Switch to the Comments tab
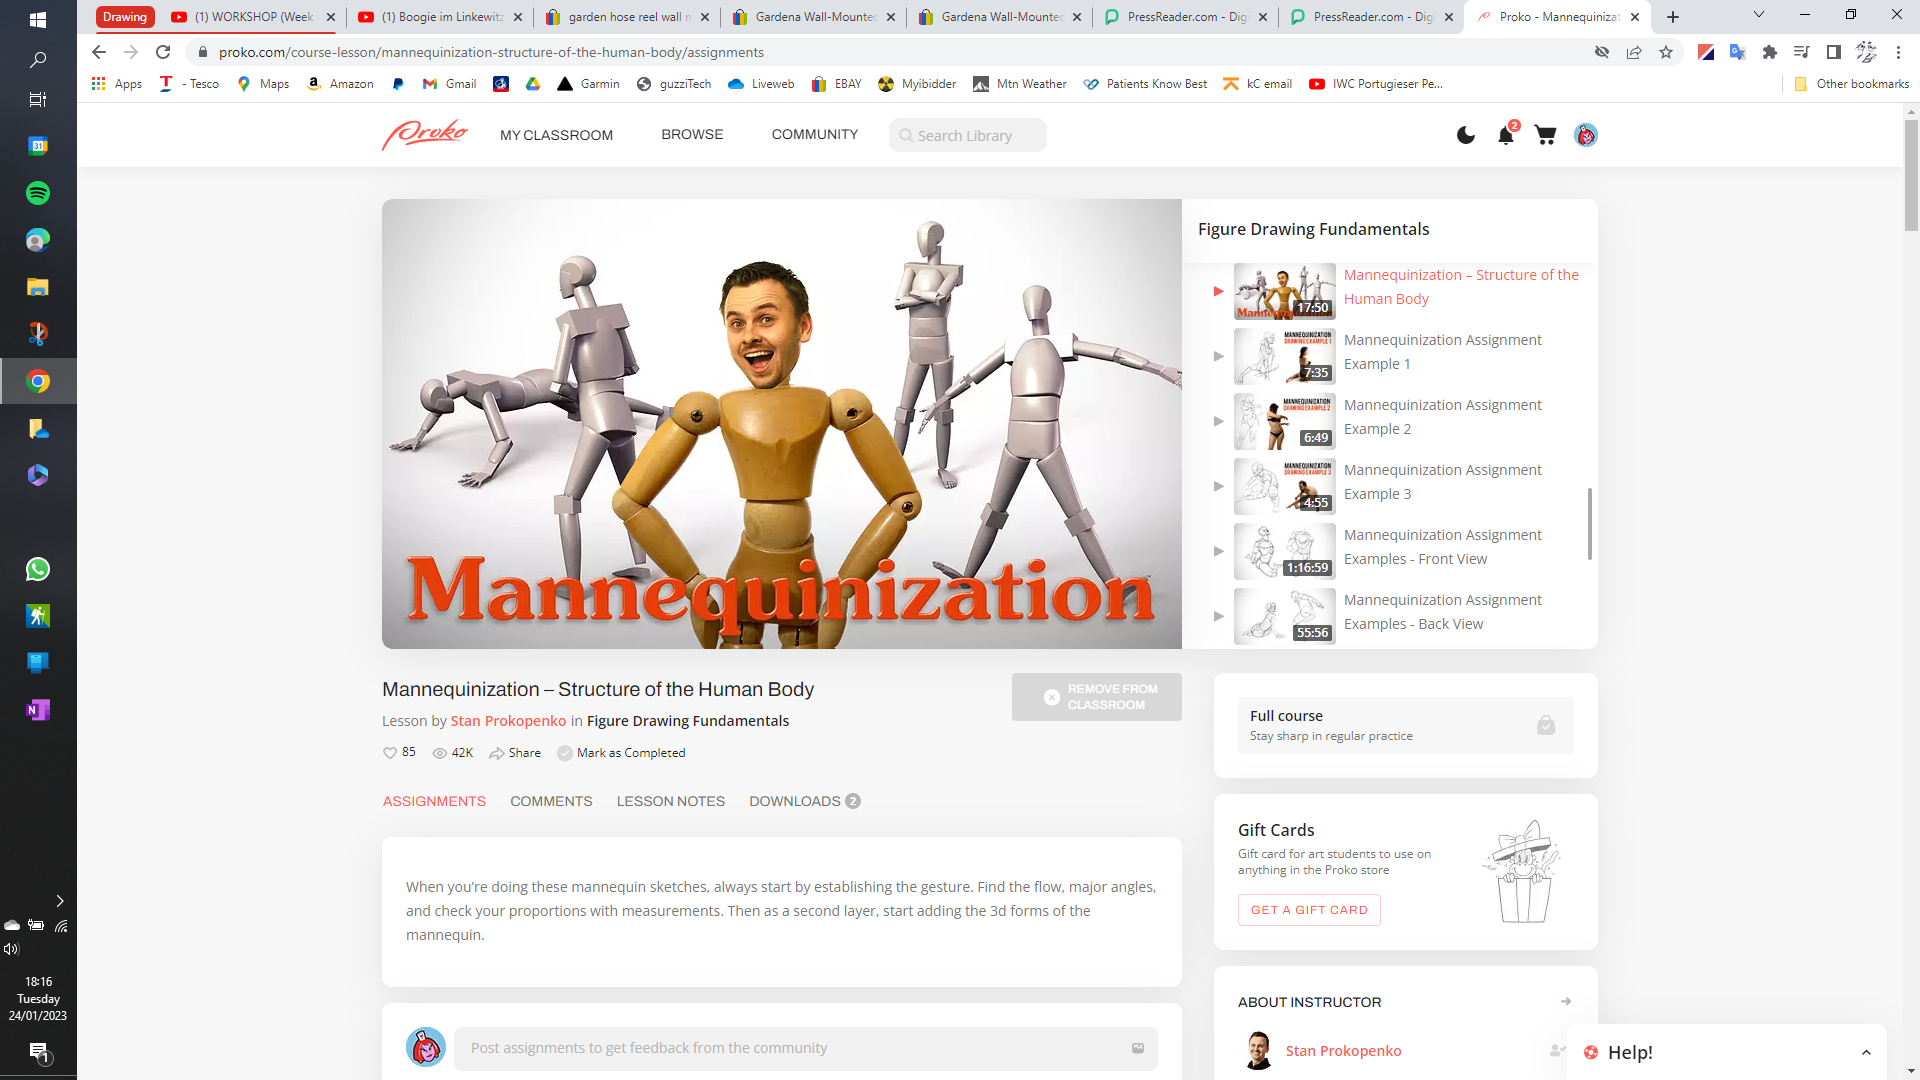1920x1080 pixels. [551, 801]
